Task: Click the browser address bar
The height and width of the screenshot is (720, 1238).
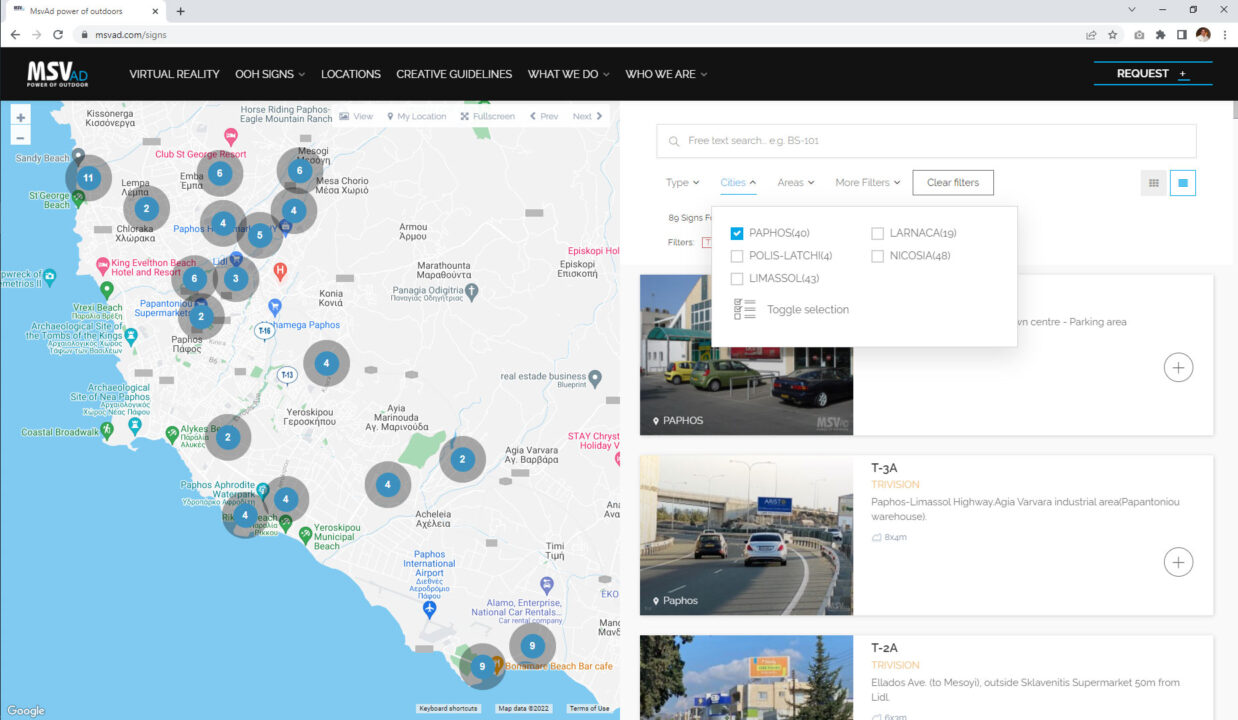Action: pos(580,34)
